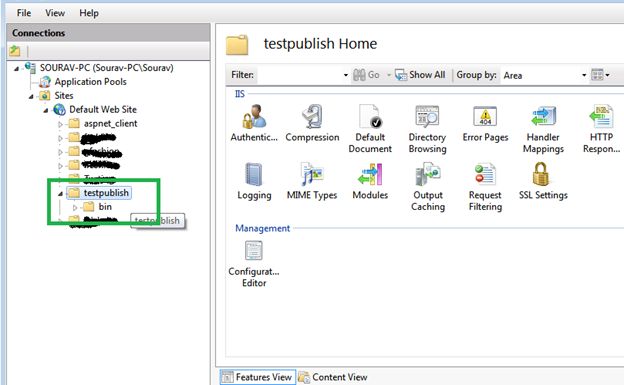Collapse the SOURAV-PC server node
The height and width of the screenshot is (385, 624).
[x=16, y=69]
